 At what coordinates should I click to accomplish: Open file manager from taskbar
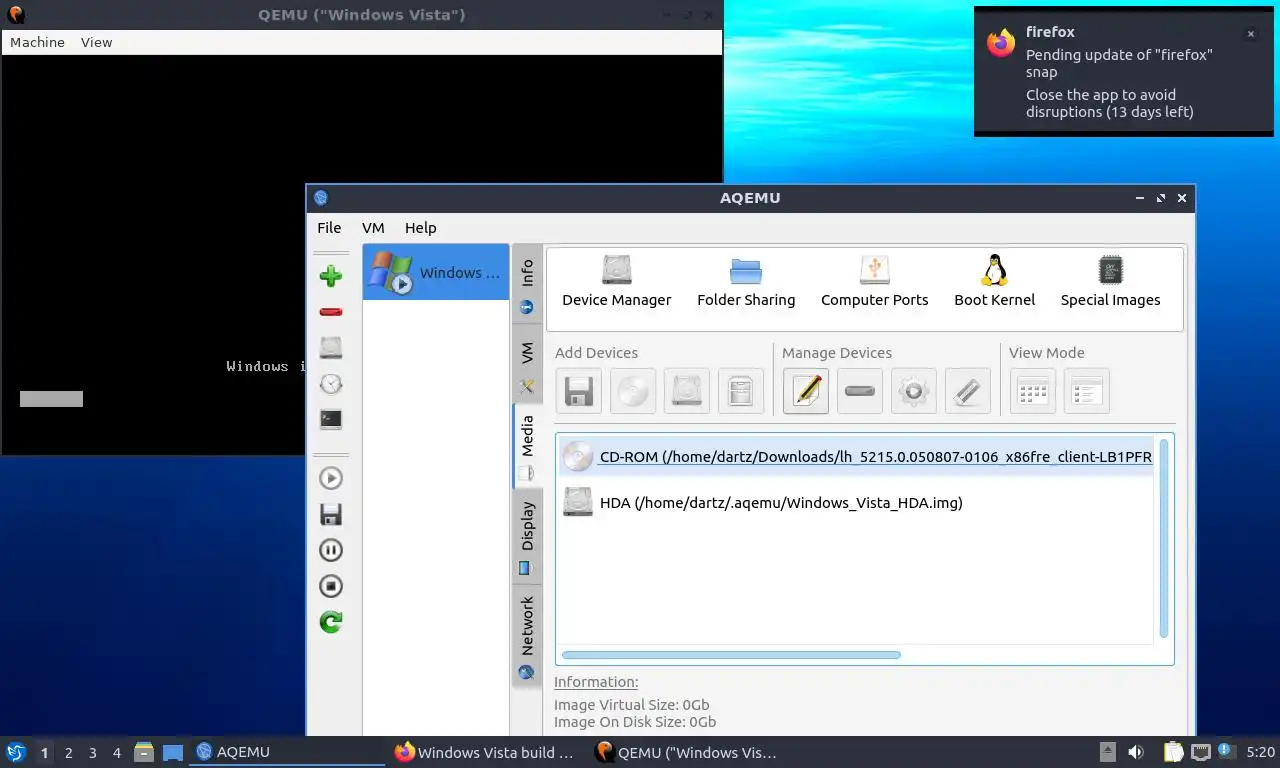point(144,752)
